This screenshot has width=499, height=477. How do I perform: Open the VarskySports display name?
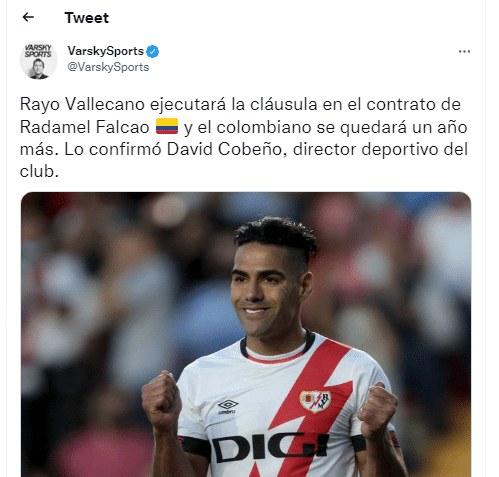[x=106, y=51]
